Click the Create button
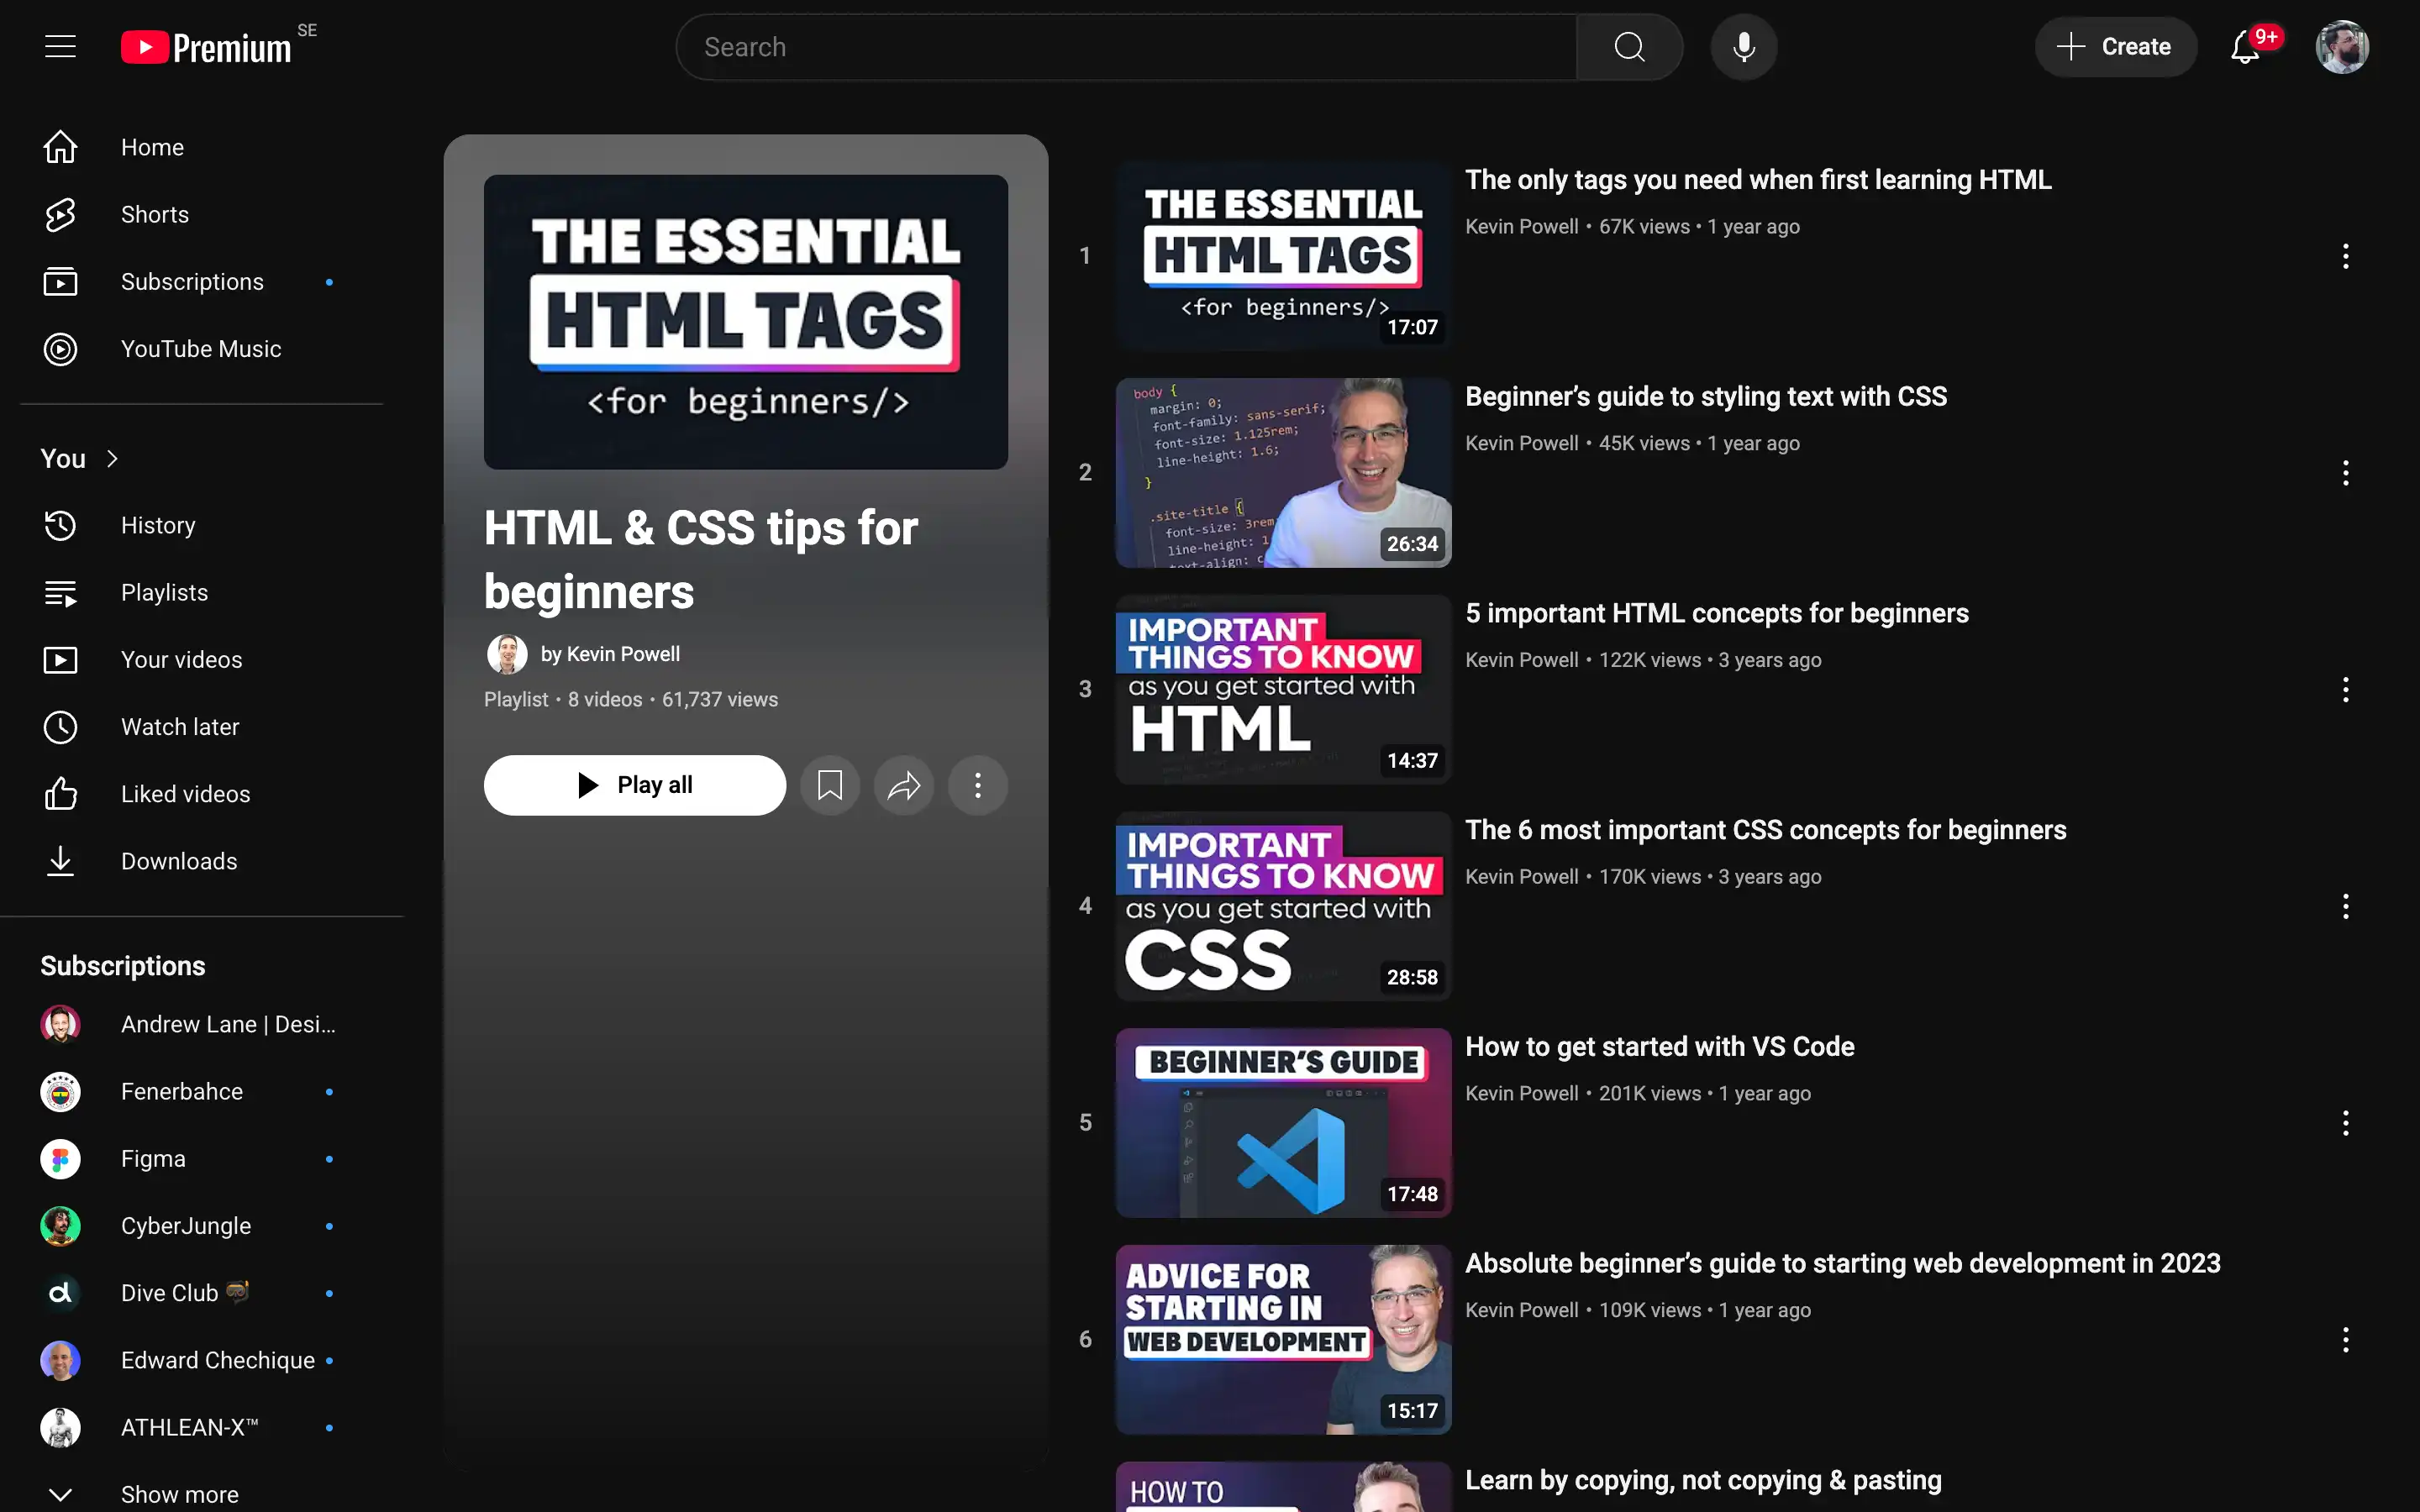 2115,47
